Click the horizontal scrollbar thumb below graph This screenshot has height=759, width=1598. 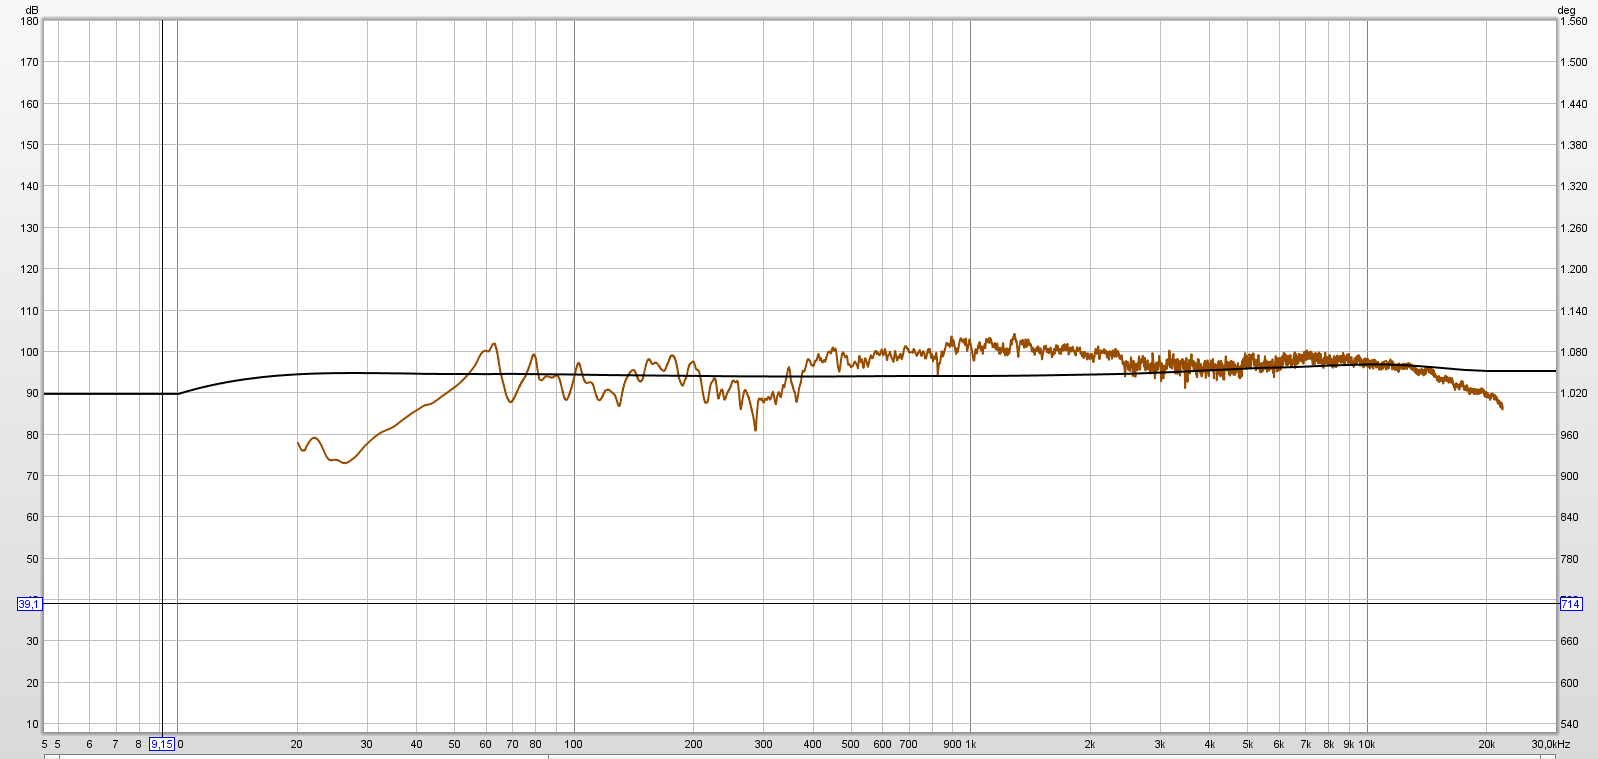pyautogui.click(x=303, y=756)
